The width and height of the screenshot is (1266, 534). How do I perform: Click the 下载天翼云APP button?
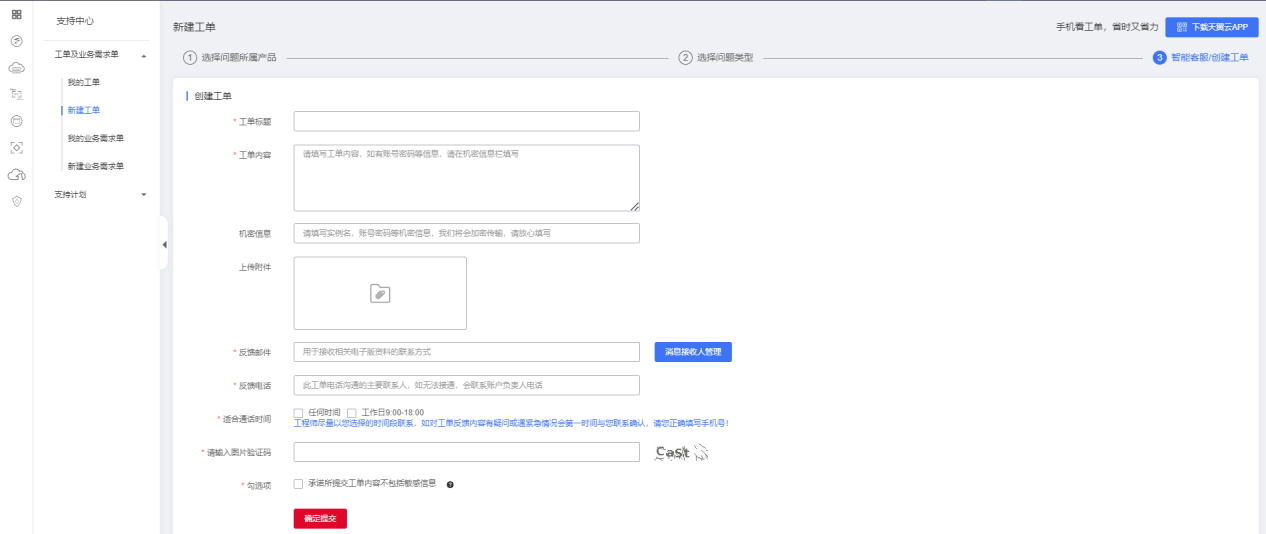point(1211,27)
